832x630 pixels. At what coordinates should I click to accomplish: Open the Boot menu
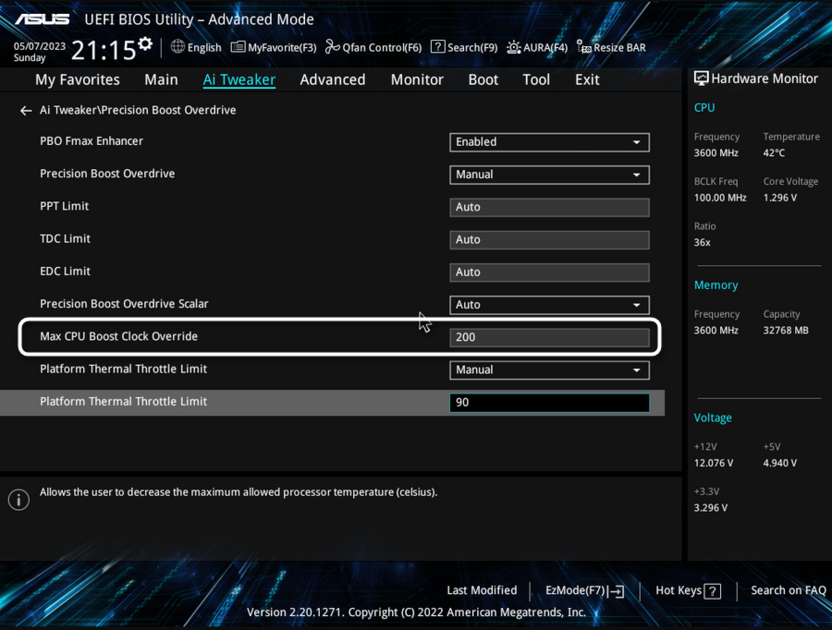(483, 79)
